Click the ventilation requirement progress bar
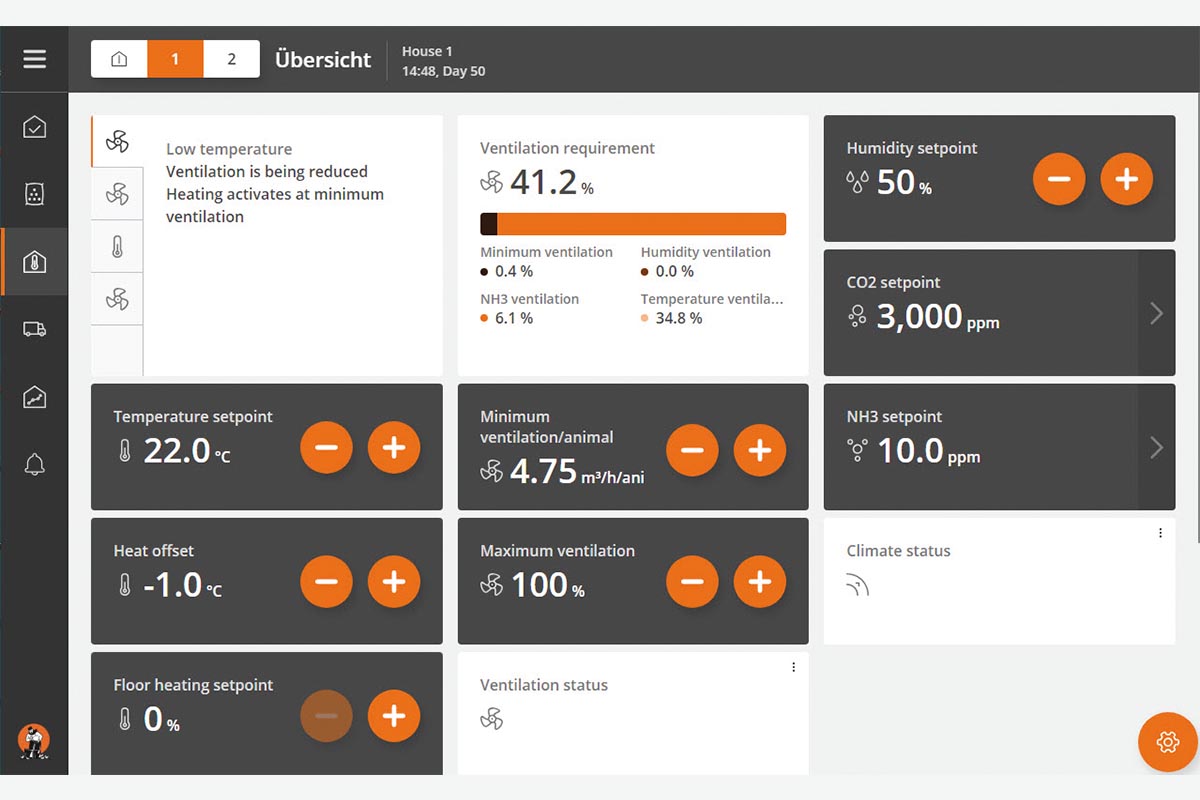This screenshot has height=800, width=1200. (633, 223)
